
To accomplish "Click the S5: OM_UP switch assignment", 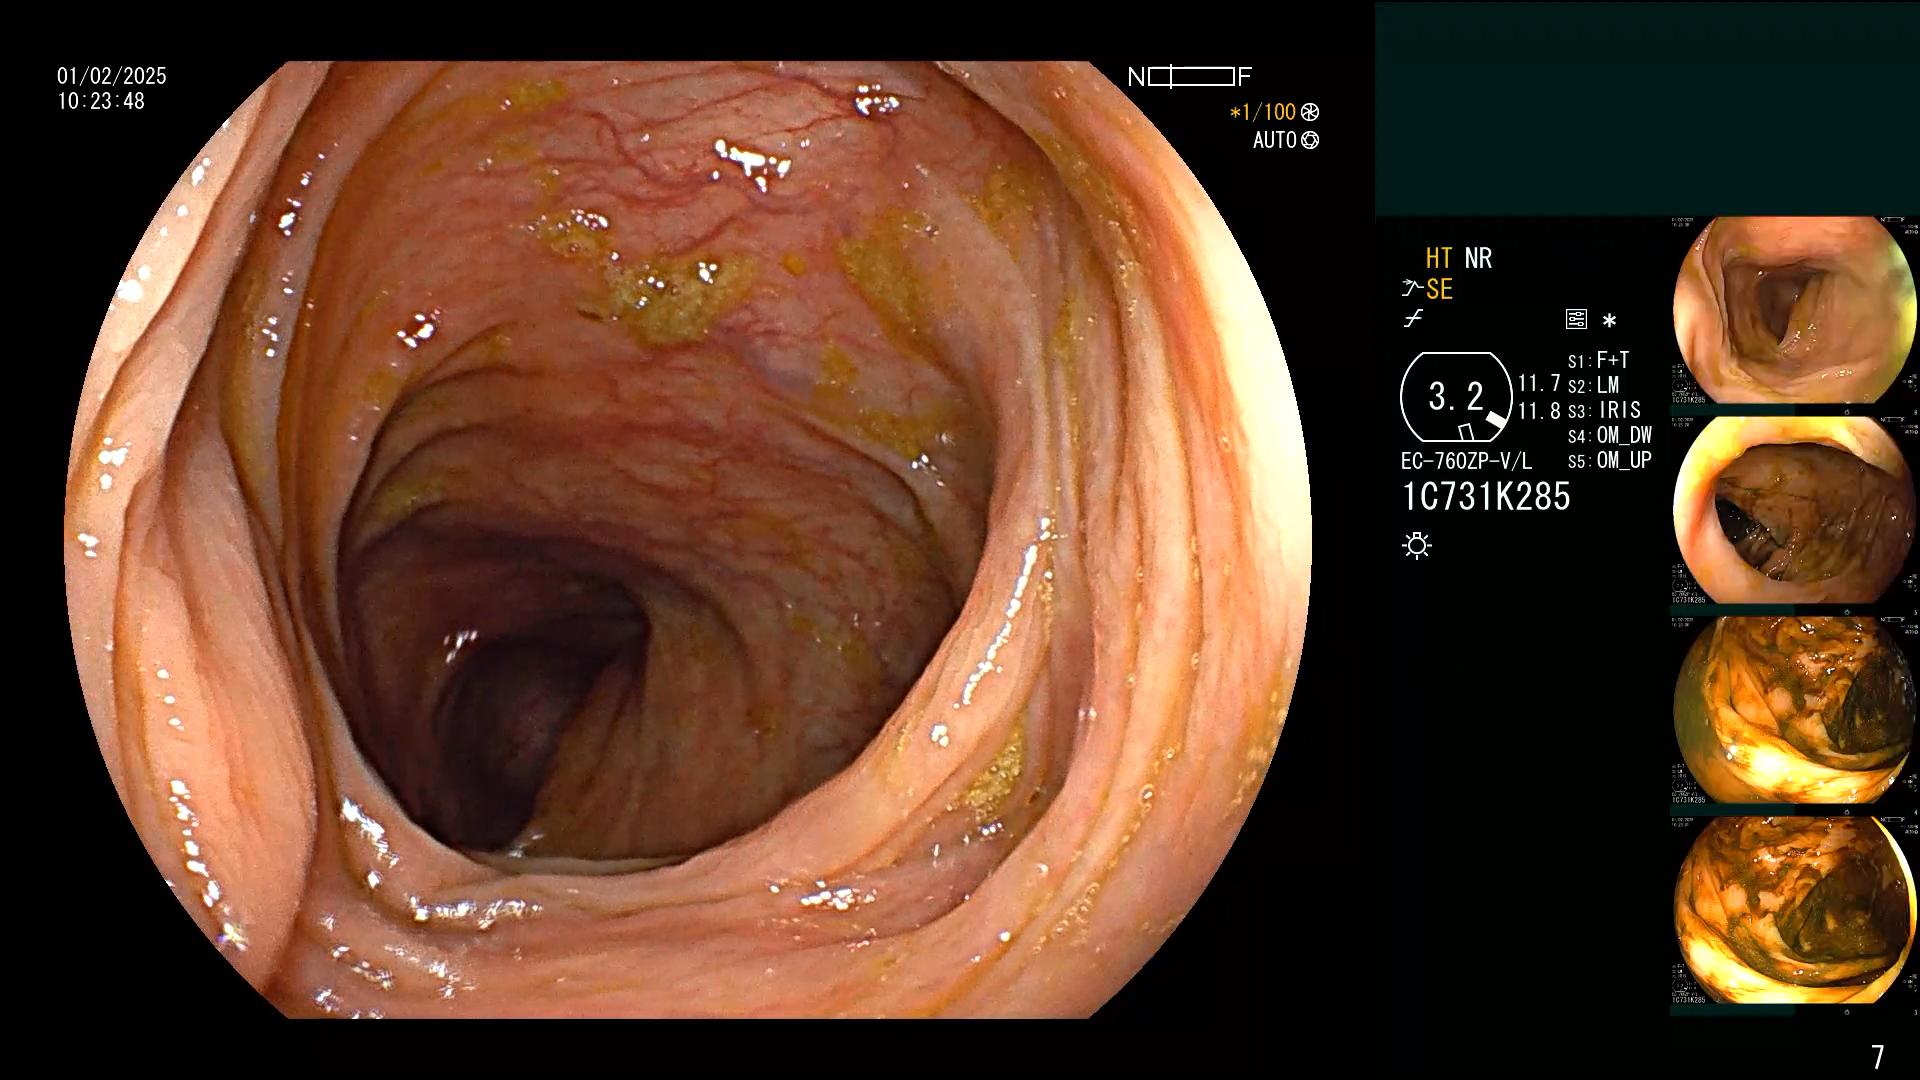I will click(1609, 460).
